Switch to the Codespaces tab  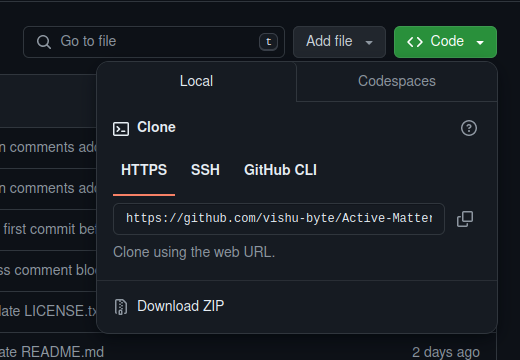tap(397, 81)
